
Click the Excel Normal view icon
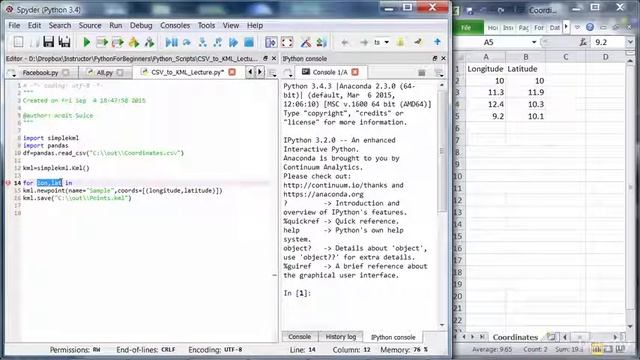[x=597, y=349]
